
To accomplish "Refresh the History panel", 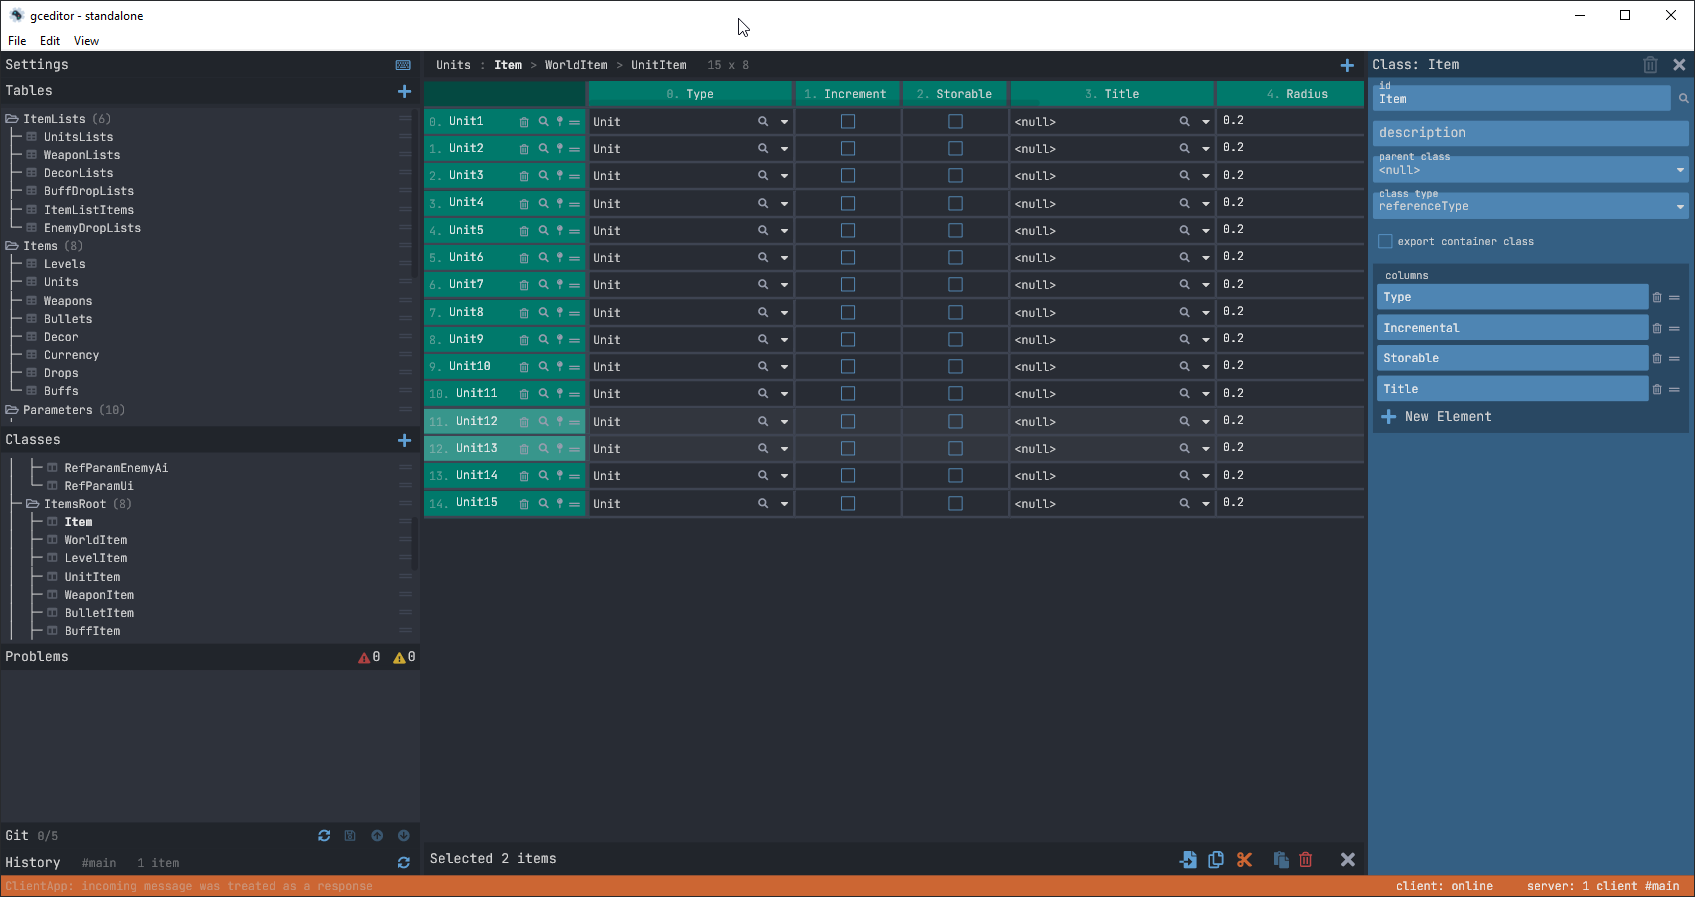I will click(x=404, y=863).
